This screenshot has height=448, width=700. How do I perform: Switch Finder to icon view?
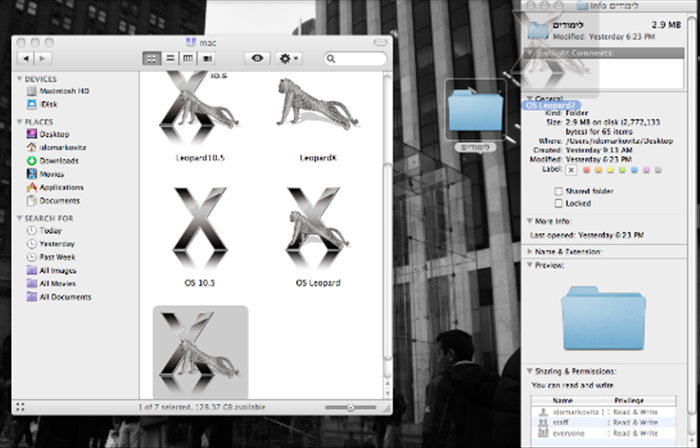[x=152, y=58]
